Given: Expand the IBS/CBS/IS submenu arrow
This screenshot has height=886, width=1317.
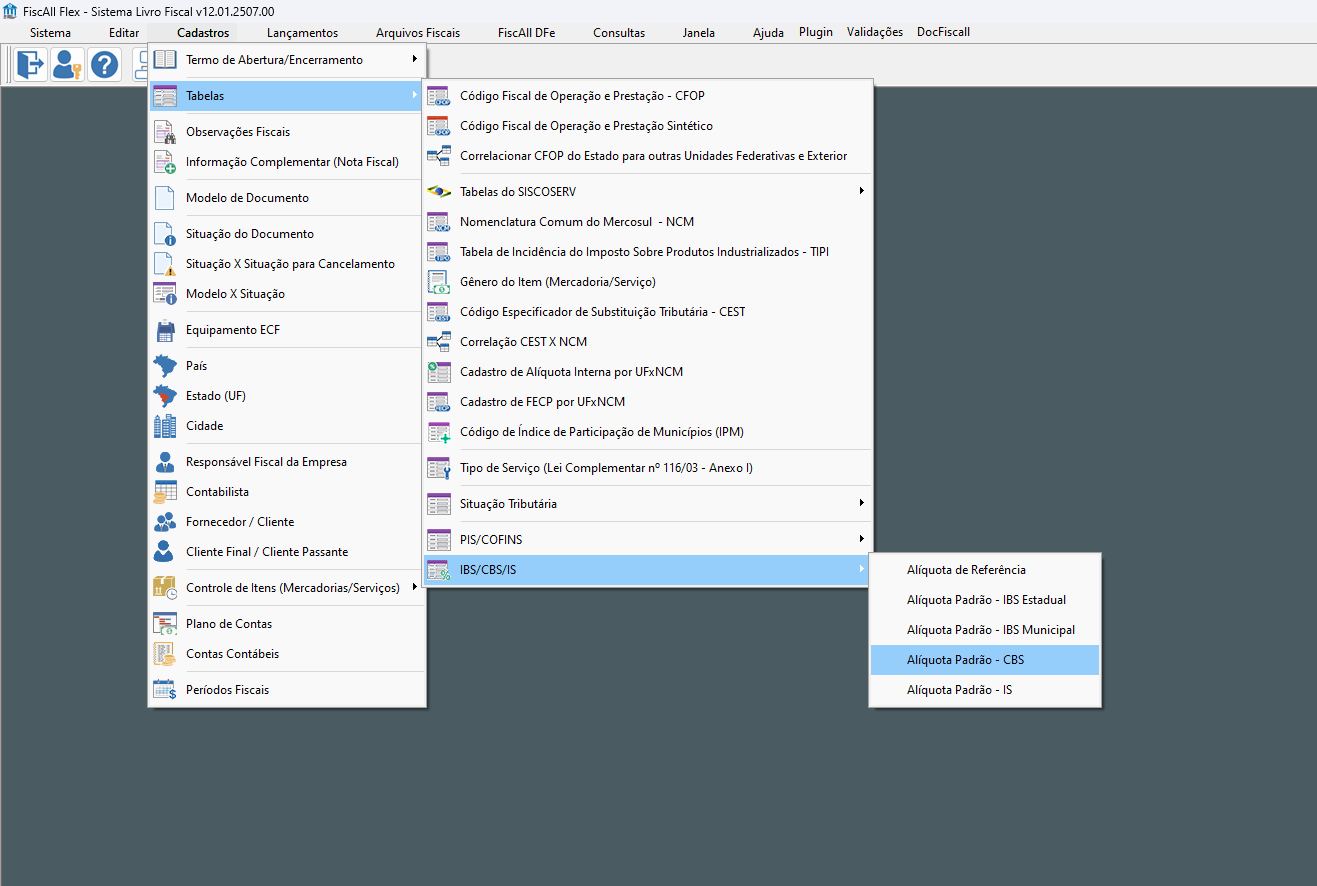Looking at the screenshot, I should [x=861, y=569].
